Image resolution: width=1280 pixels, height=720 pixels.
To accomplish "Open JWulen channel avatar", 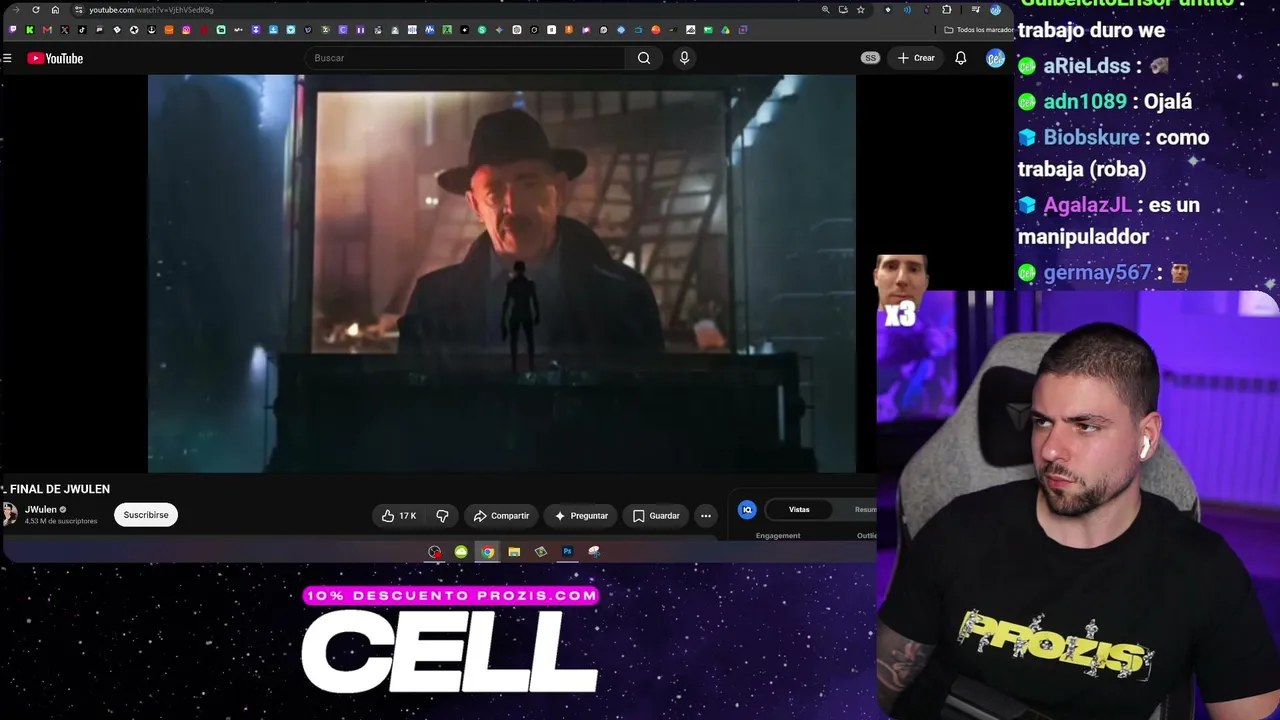I will click(x=10, y=515).
